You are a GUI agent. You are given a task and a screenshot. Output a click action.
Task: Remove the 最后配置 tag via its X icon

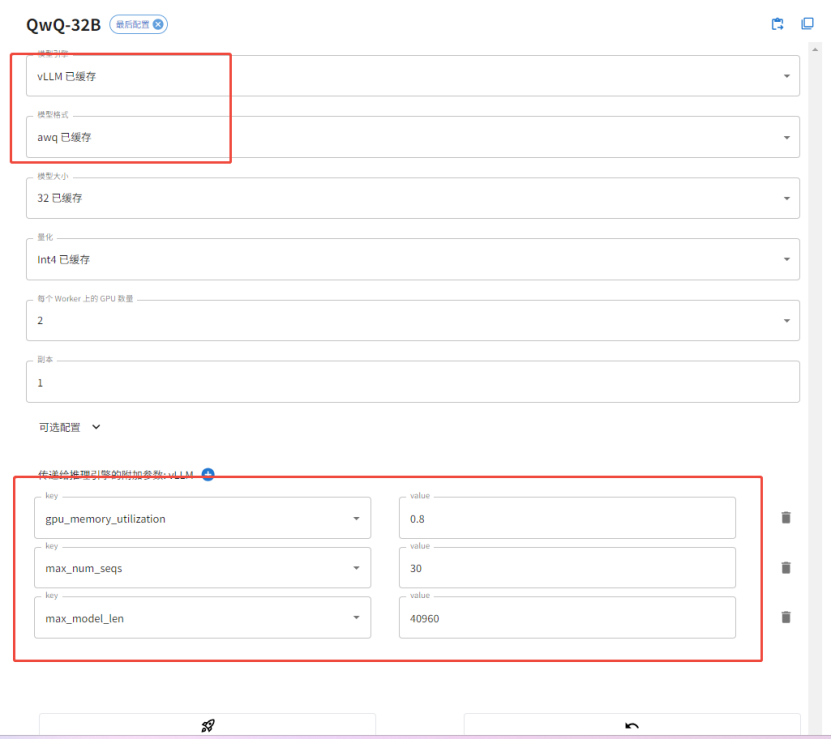[x=158, y=24]
